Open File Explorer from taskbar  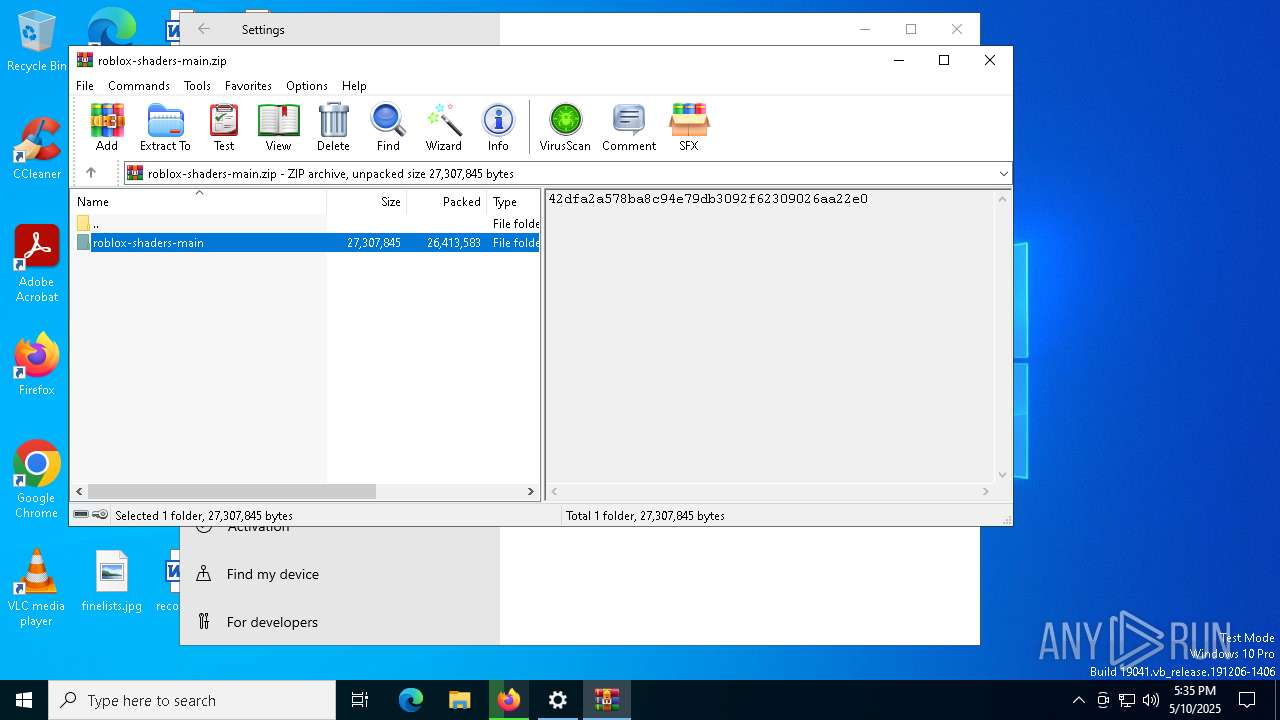[460, 700]
